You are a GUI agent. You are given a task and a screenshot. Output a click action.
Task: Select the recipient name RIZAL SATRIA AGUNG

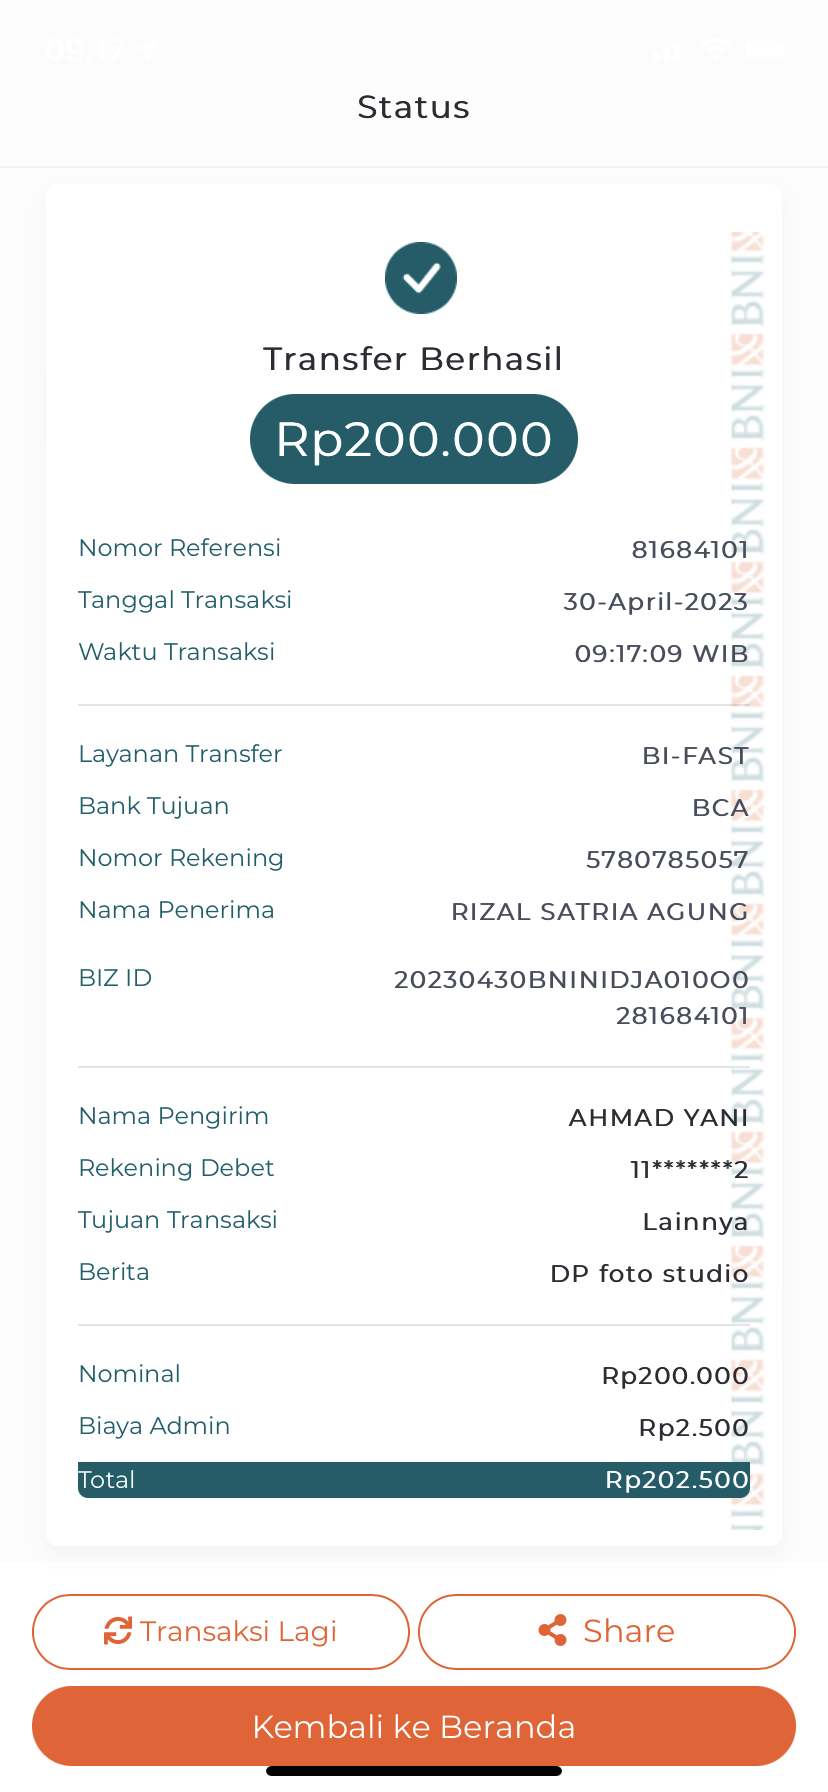click(x=599, y=911)
